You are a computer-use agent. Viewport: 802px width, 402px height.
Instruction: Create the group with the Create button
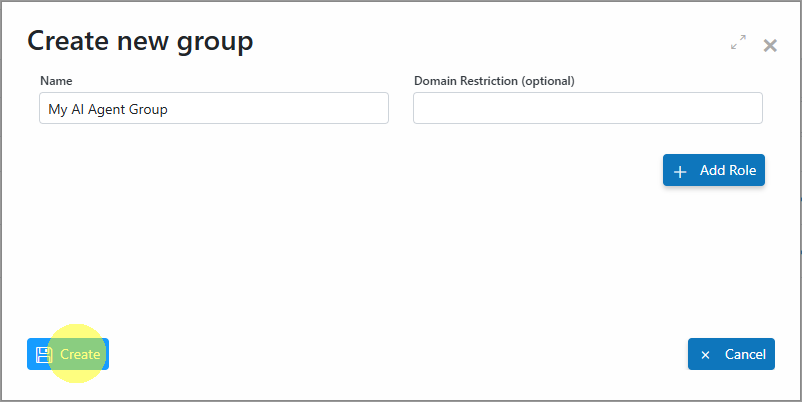(x=68, y=354)
